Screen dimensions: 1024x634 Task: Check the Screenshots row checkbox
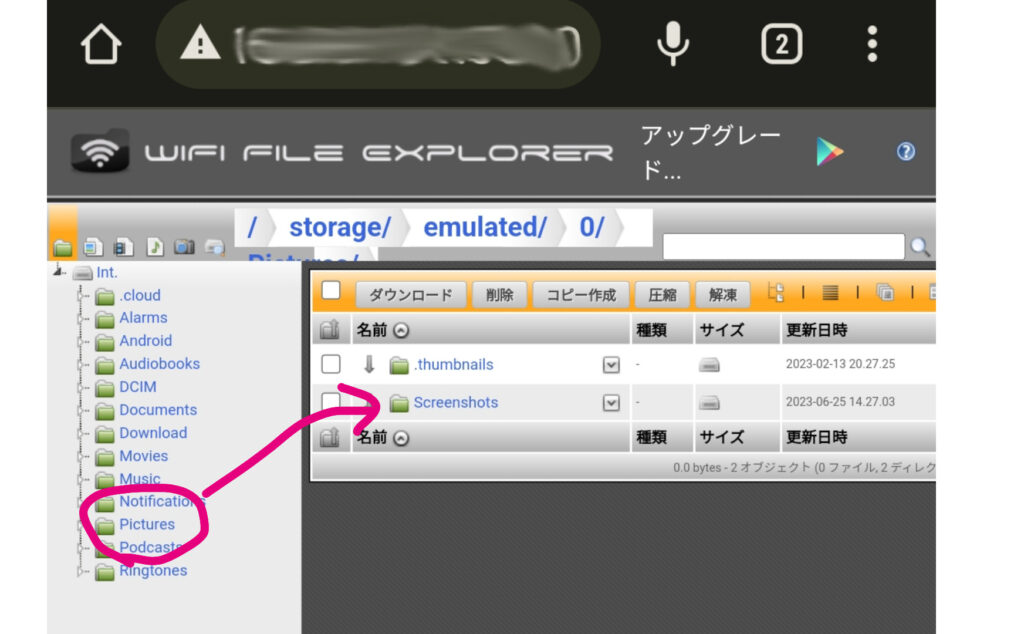coord(331,401)
